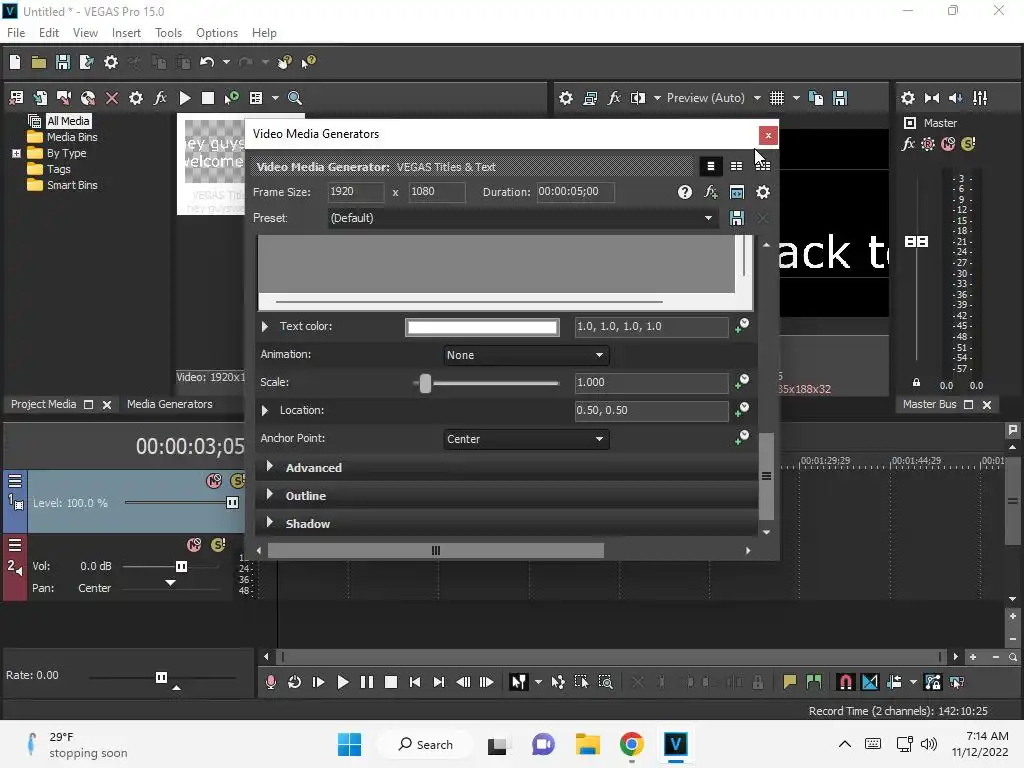Expand the Shadow section
The width and height of the screenshot is (1024, 768).
tap(270, 522)
